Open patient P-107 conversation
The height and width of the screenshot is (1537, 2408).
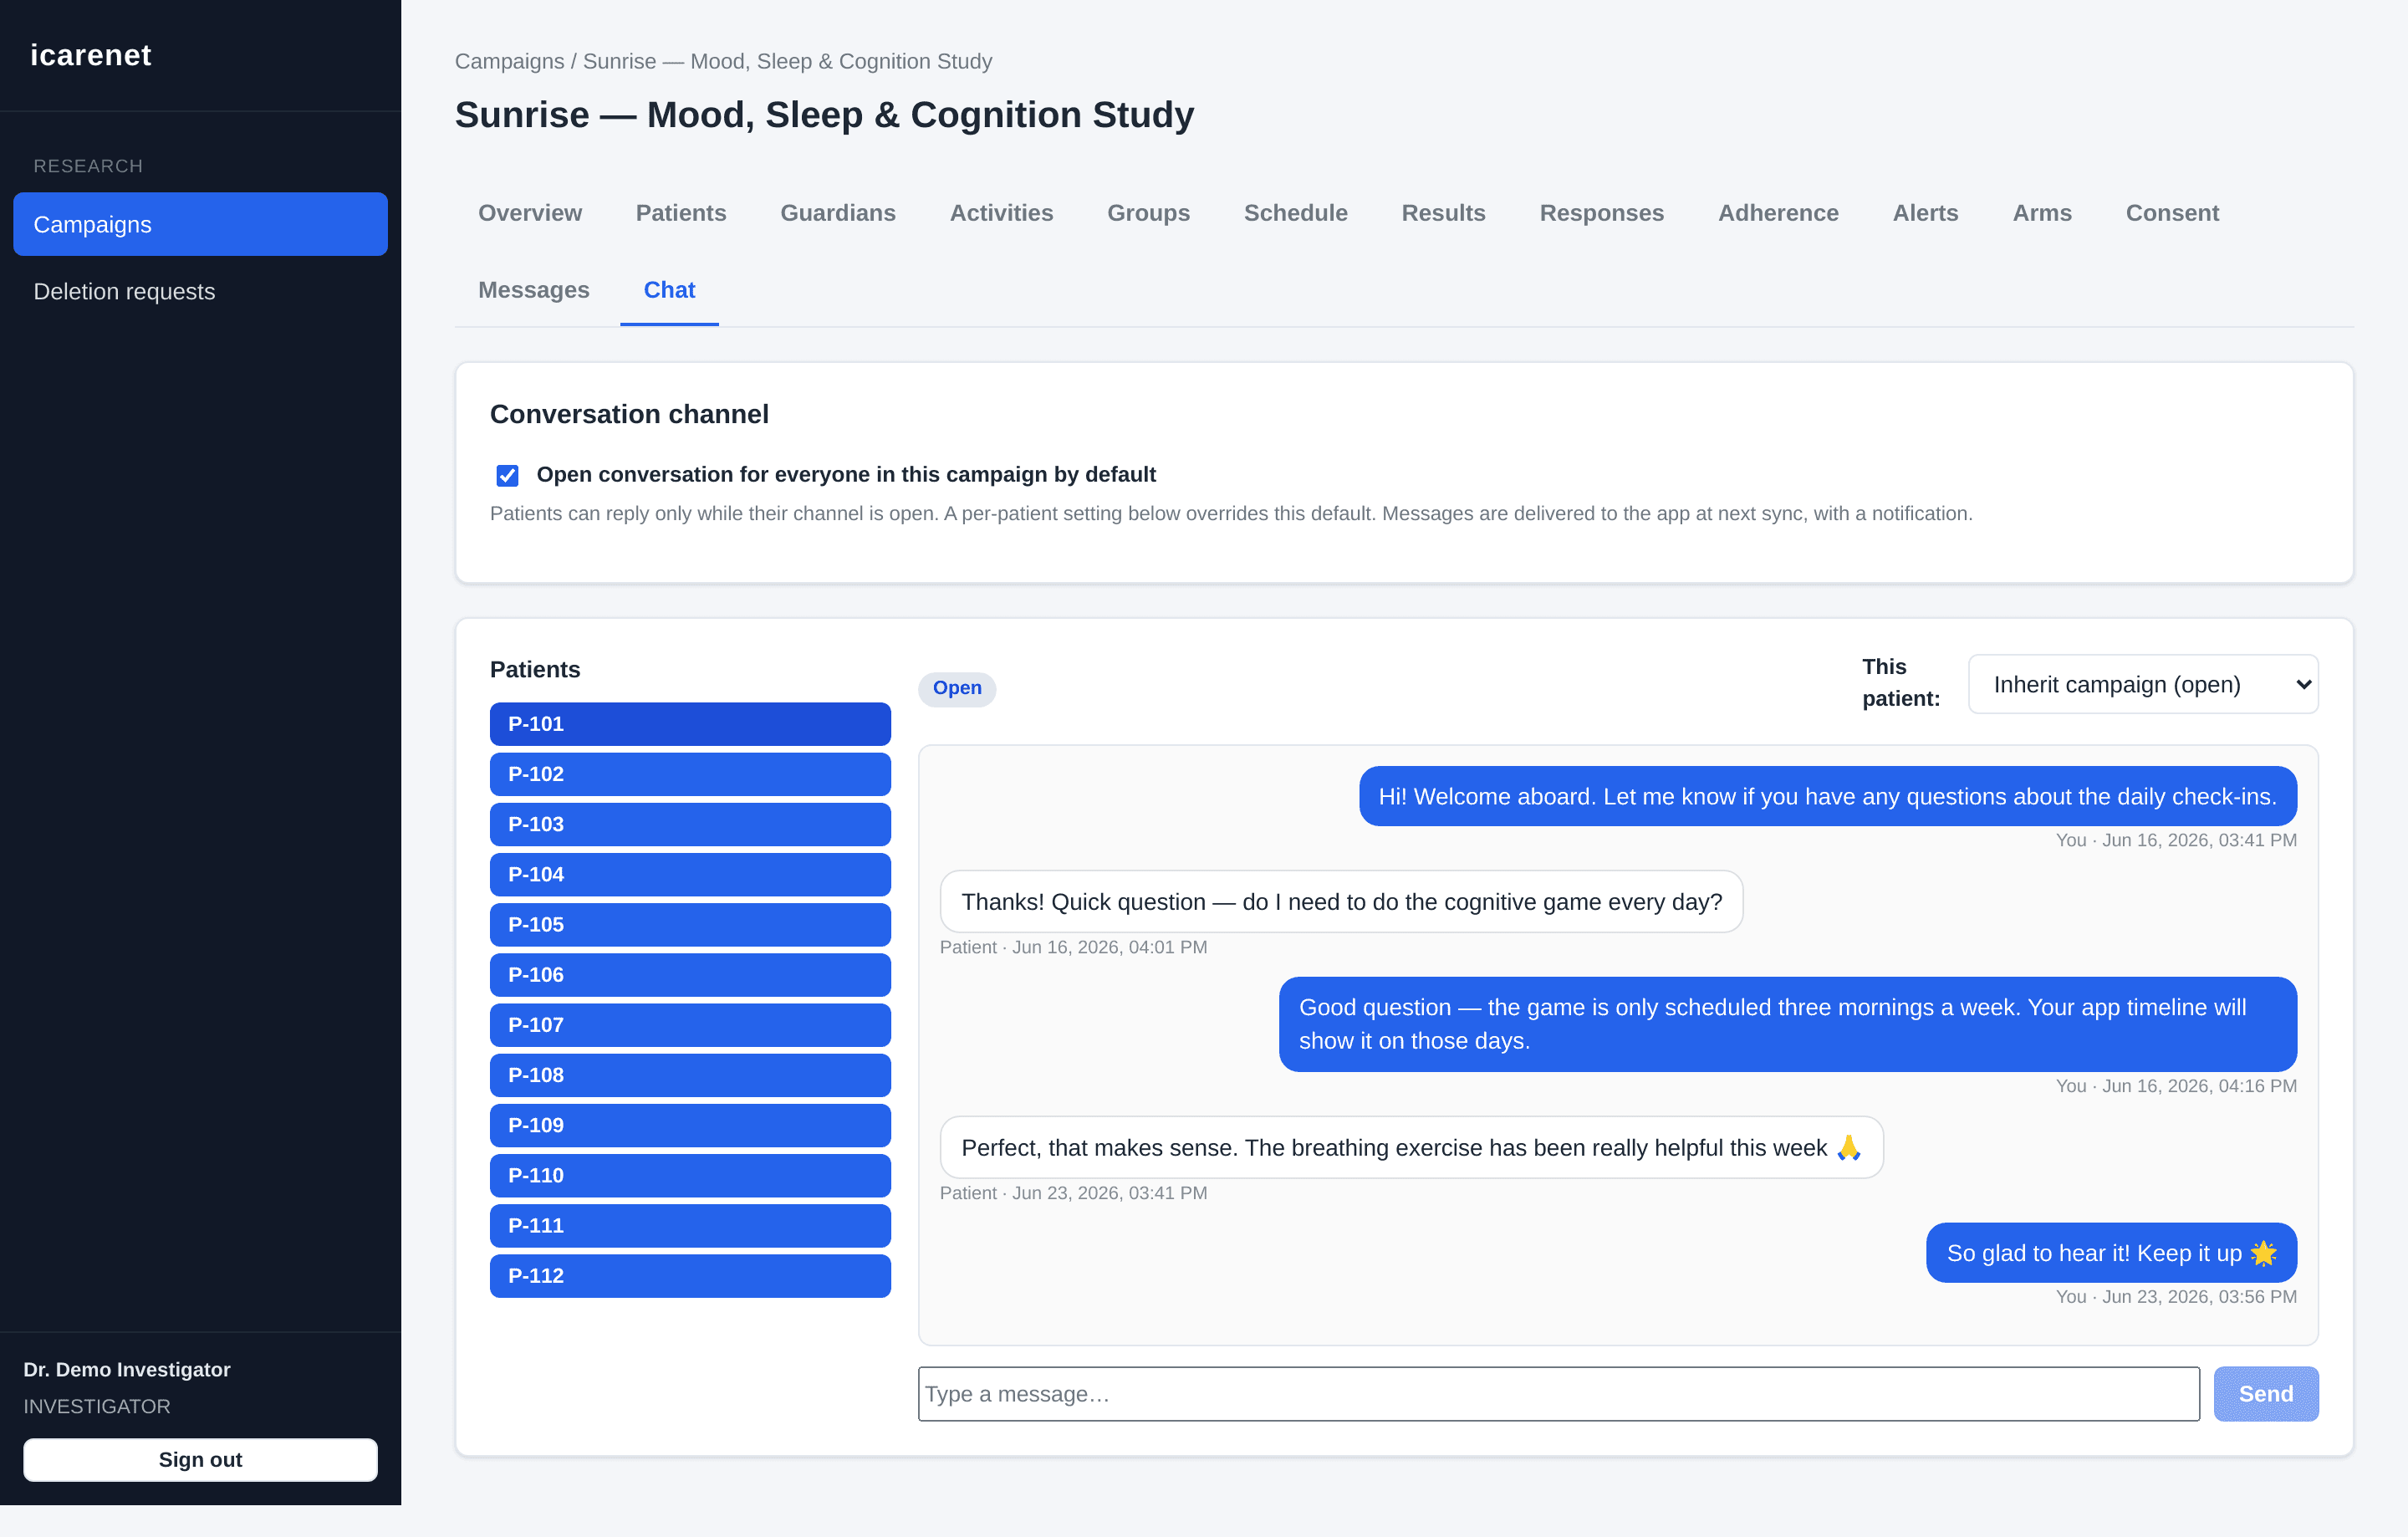(x=690, y=1025)
